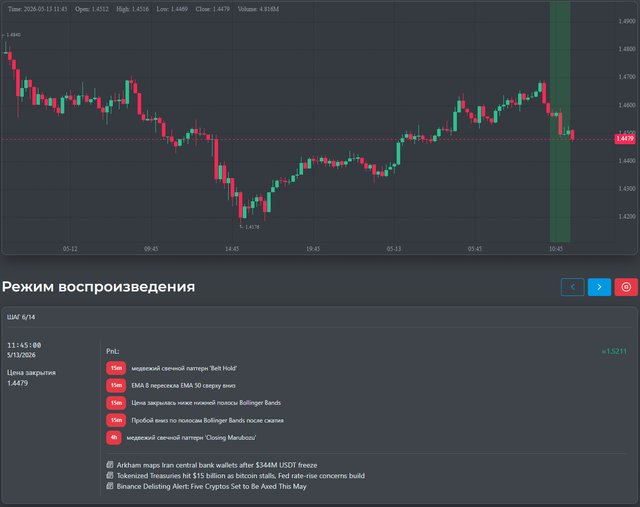Click news icon beside Binance Delisting headline
The image size is (640, 507).
[x=110, y=486]
